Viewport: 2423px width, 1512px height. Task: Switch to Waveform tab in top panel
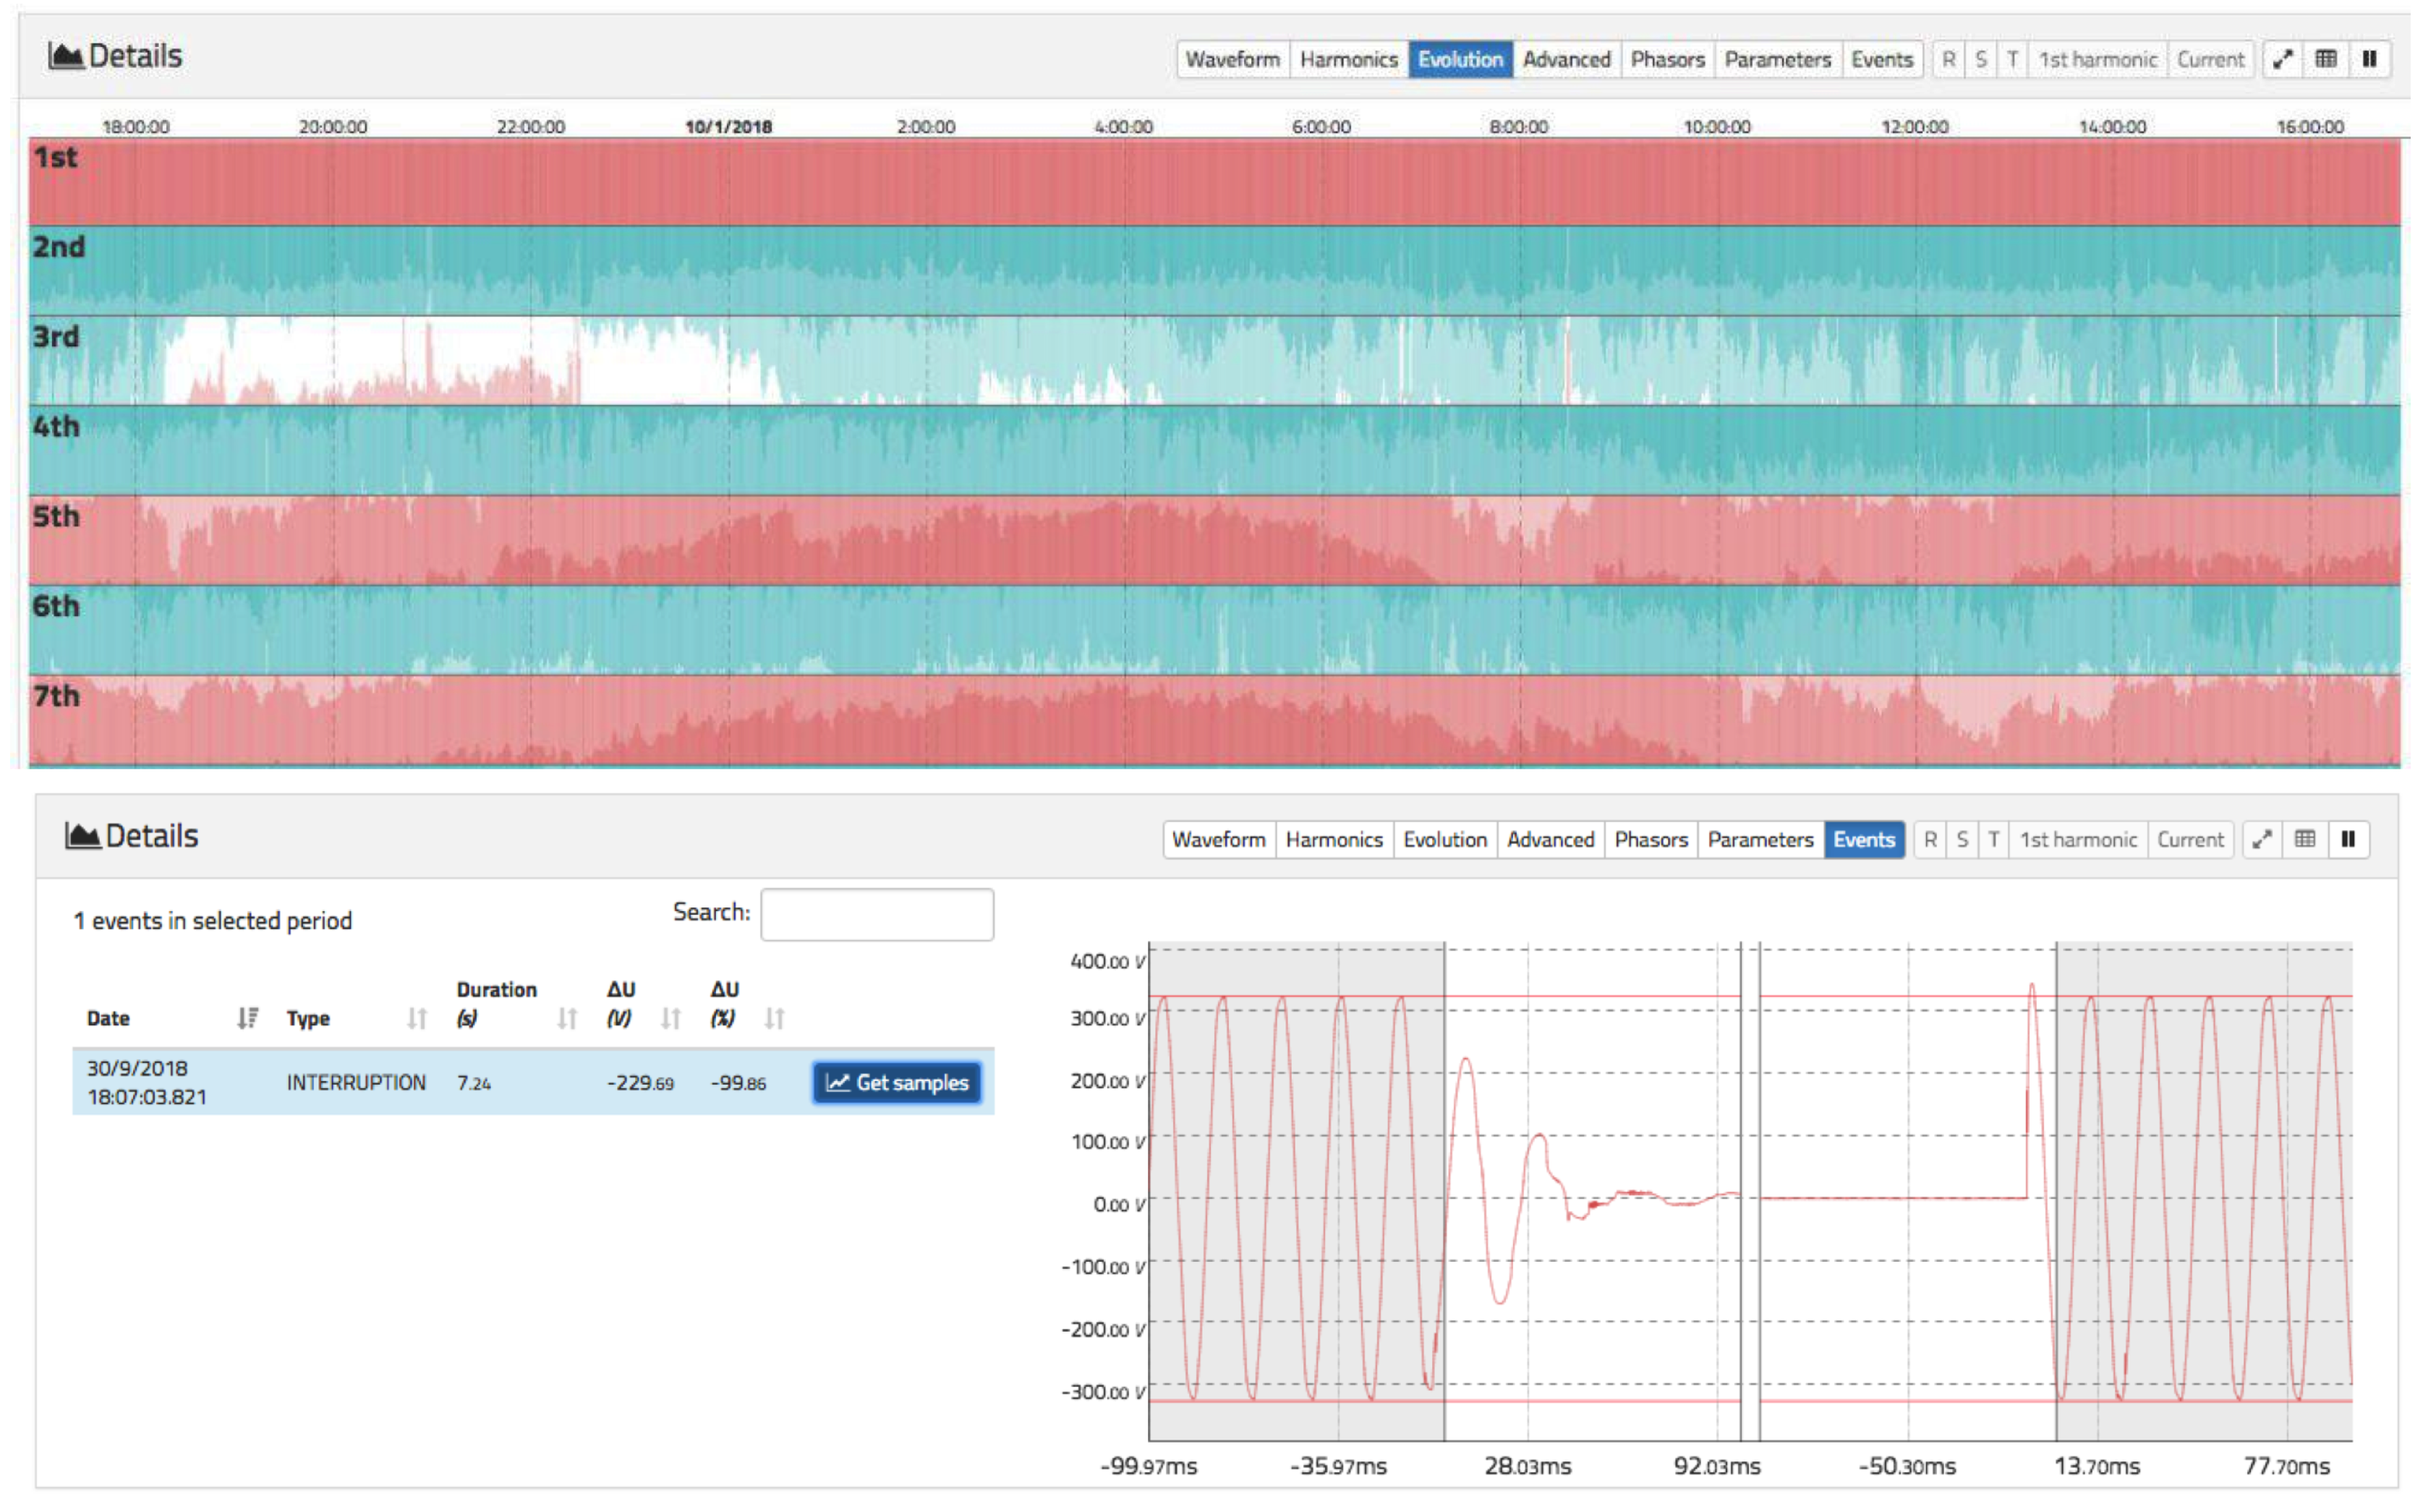1232,59
